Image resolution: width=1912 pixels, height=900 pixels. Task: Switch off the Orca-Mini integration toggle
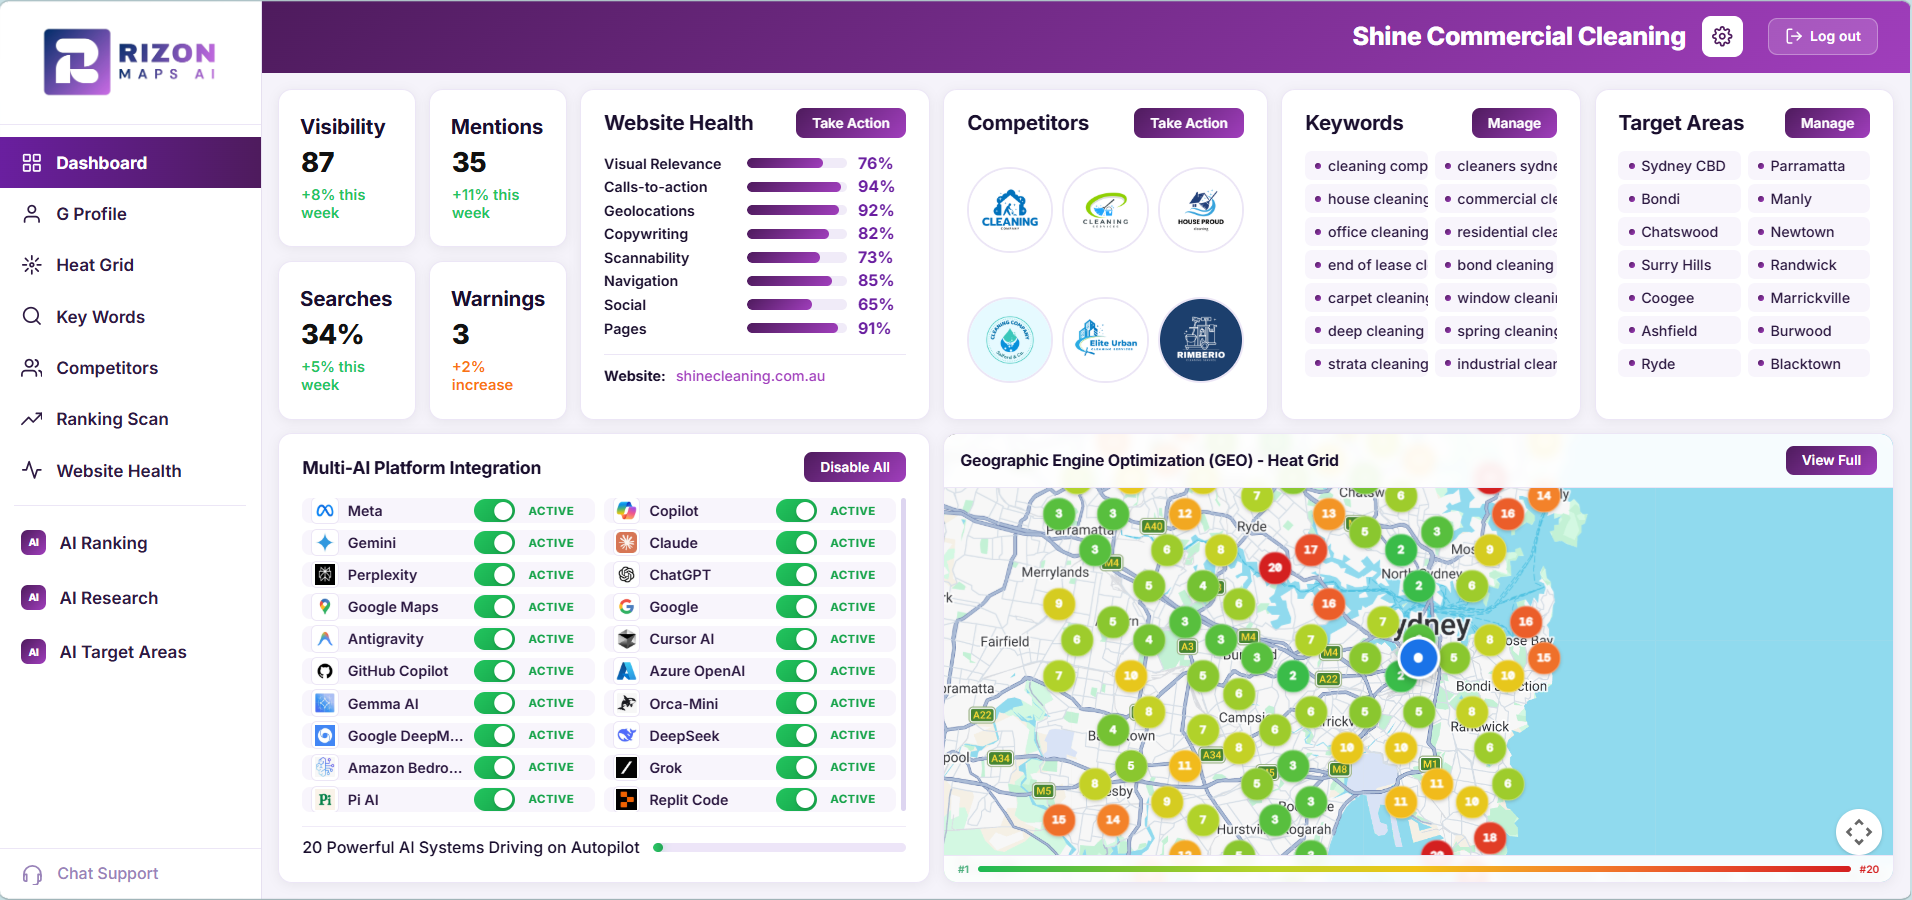[x=796, y=704]
